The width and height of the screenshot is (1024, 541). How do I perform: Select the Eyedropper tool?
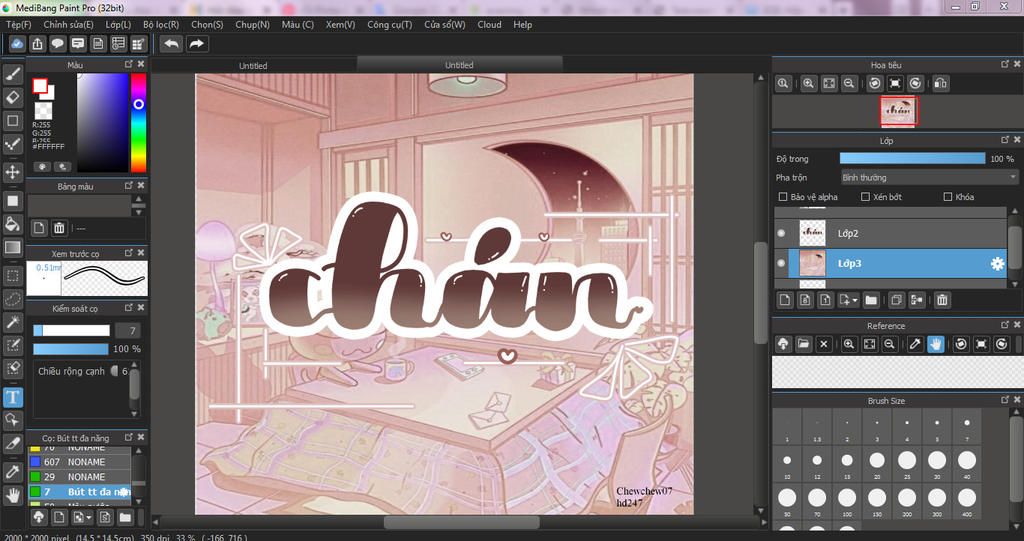point(12,472)
